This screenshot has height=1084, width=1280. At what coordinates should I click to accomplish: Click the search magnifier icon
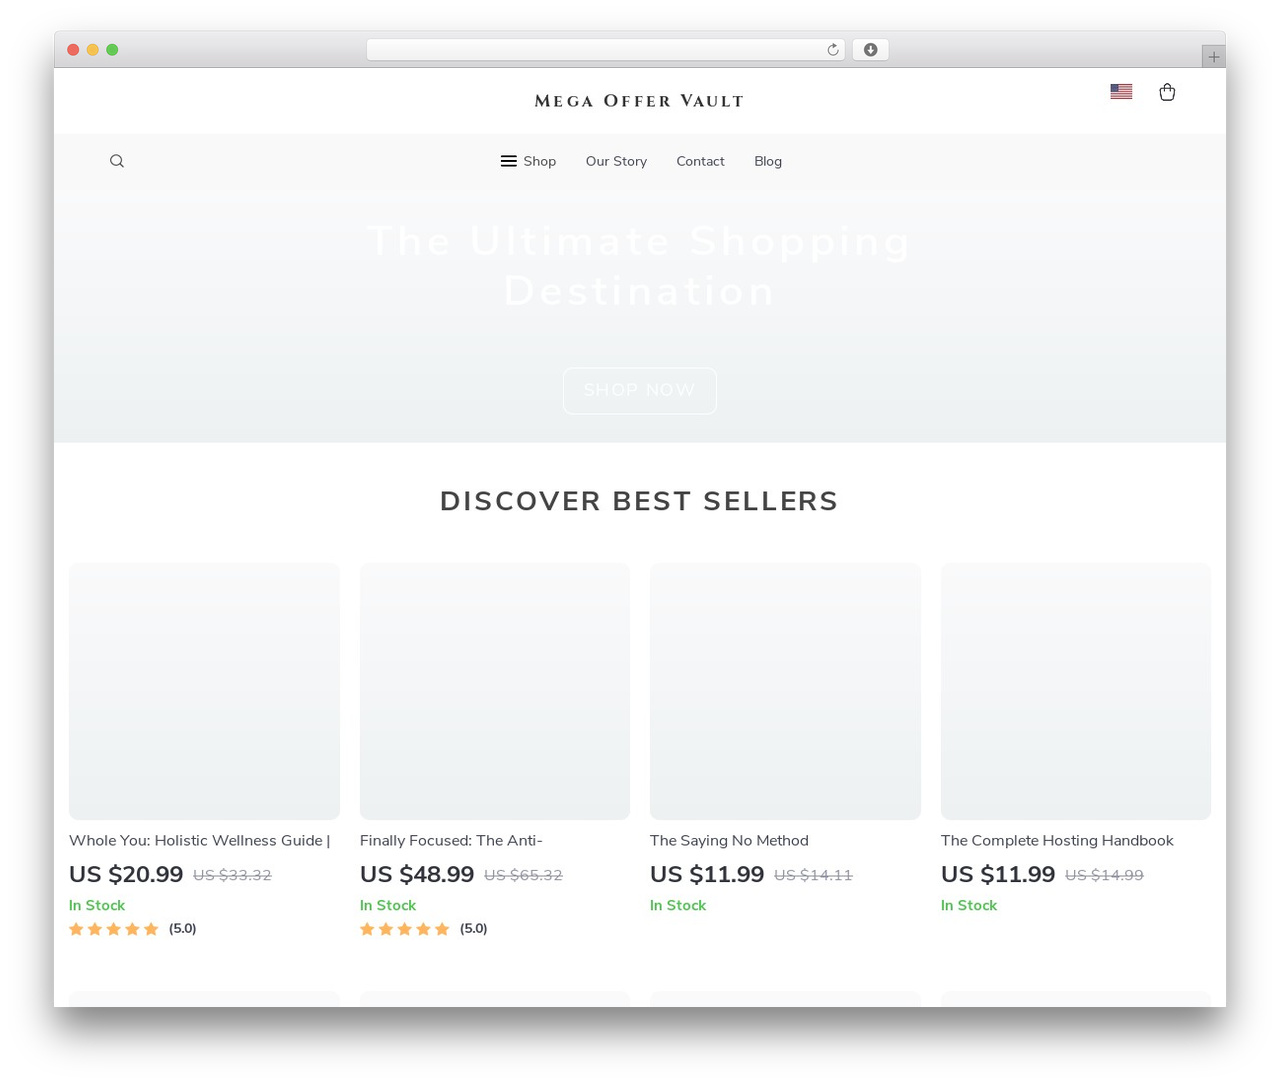click(117, 161)
